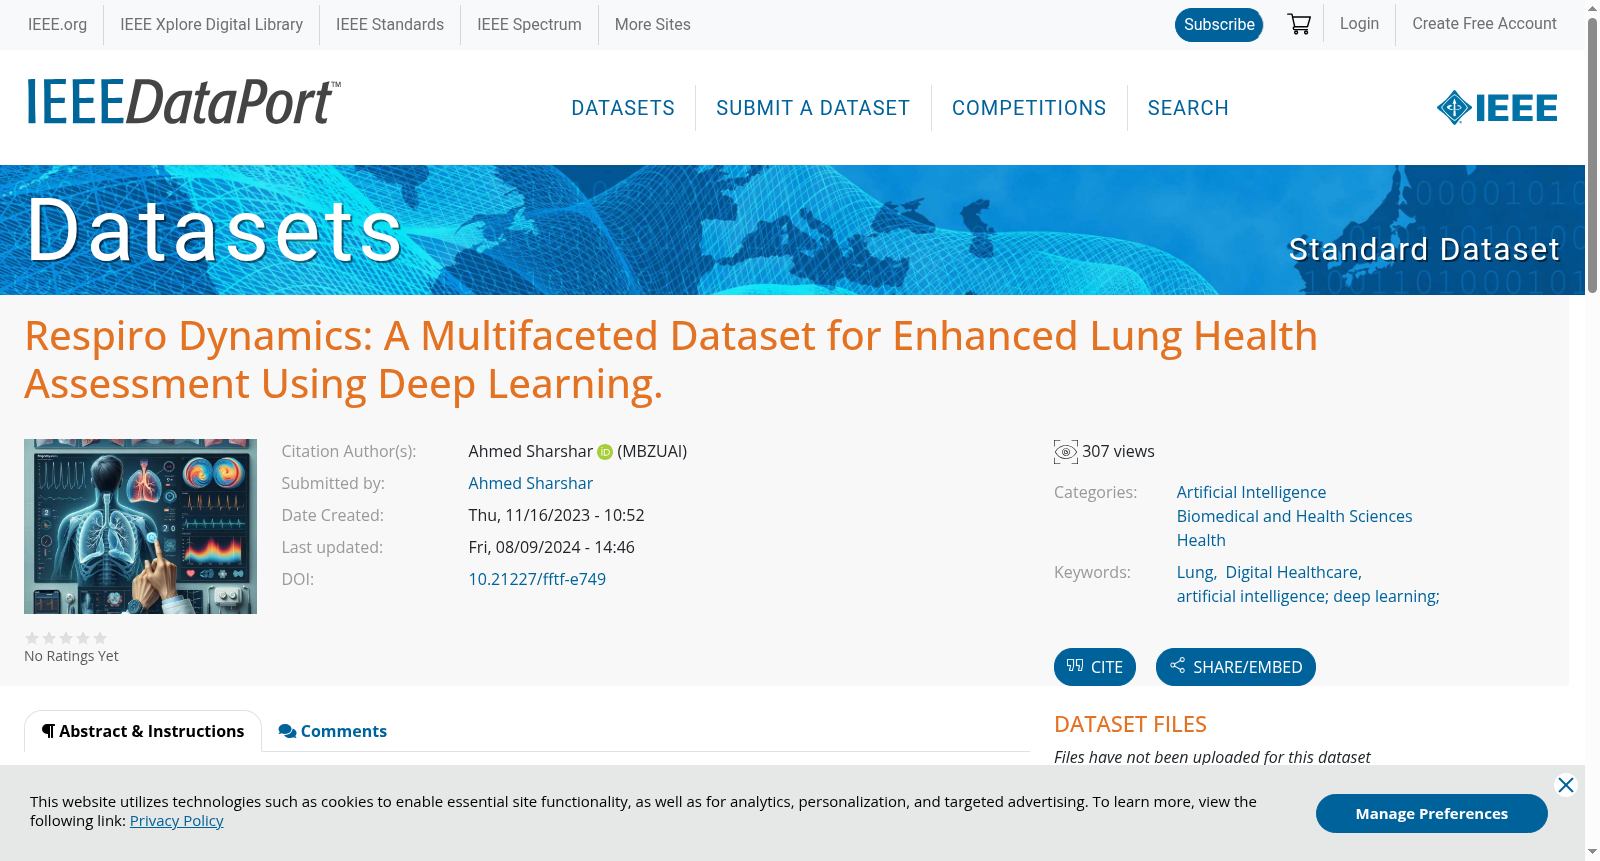Viewport: 1600px width, 861px height.
Task: Select the Lung keyword link
Action: tap(1194, 572)
